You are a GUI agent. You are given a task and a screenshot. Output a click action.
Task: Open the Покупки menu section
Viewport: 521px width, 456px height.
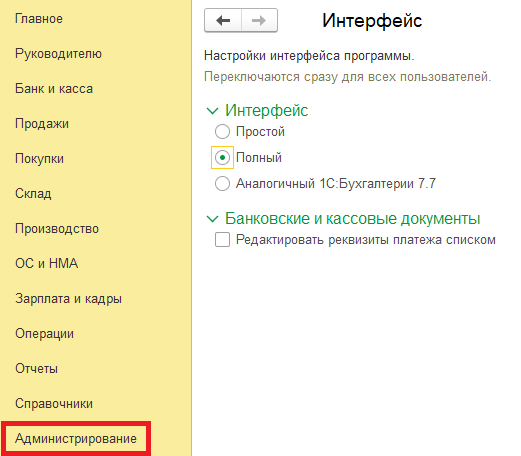(x=39, y=159)
